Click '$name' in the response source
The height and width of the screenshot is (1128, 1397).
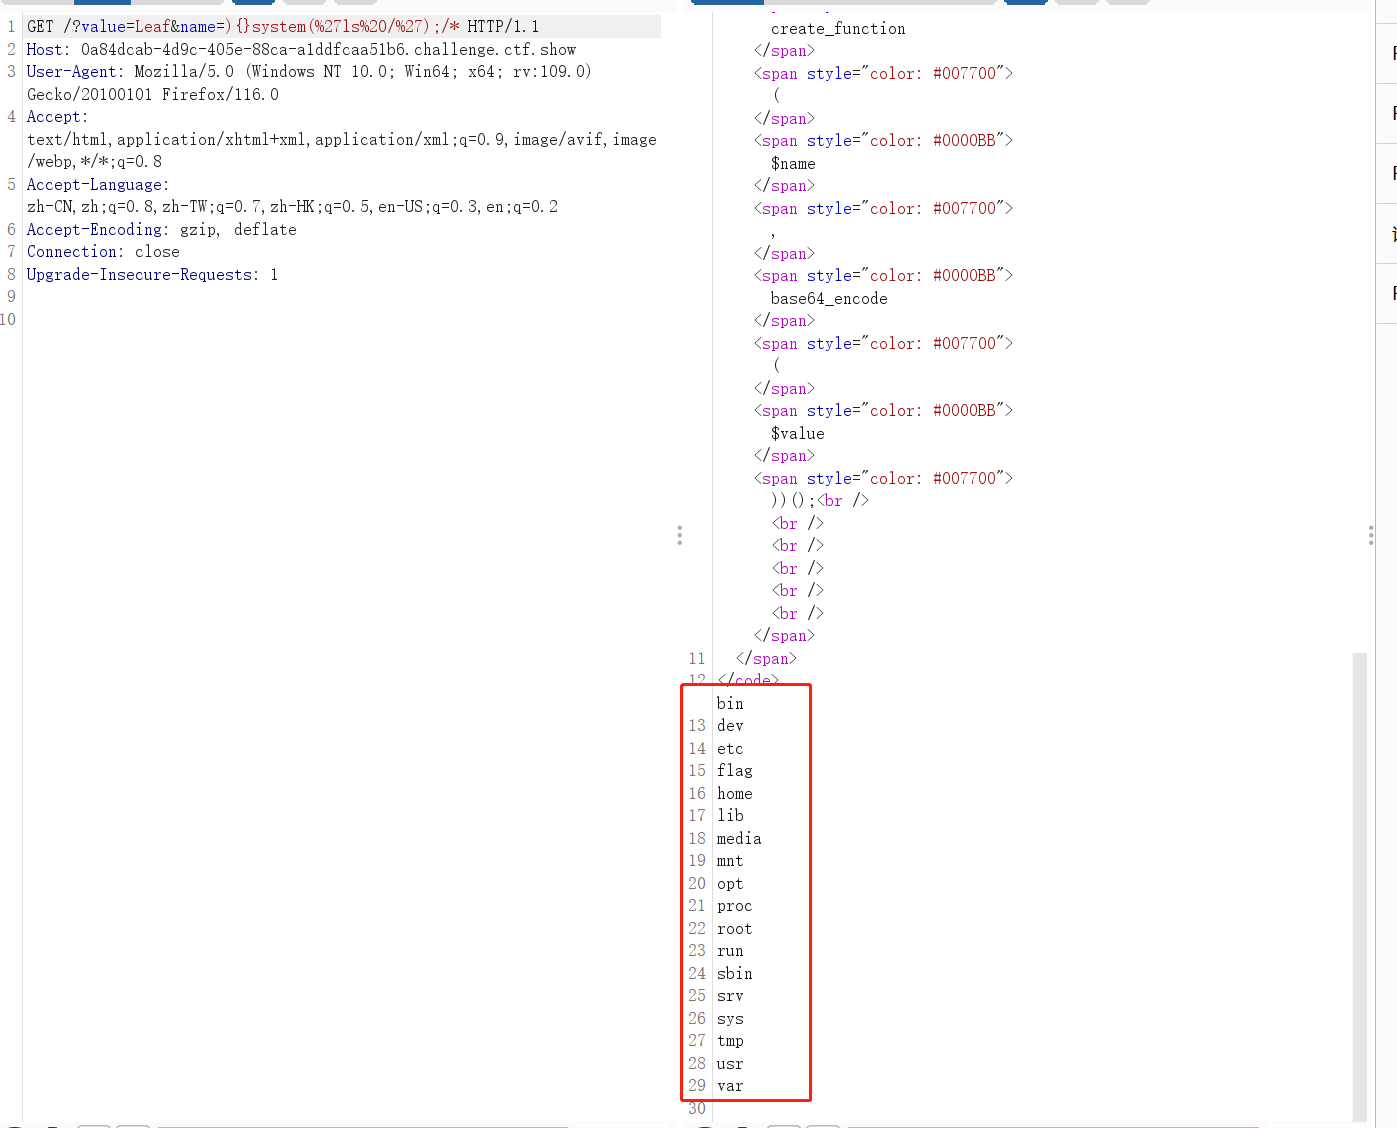(x=793, y=164)
